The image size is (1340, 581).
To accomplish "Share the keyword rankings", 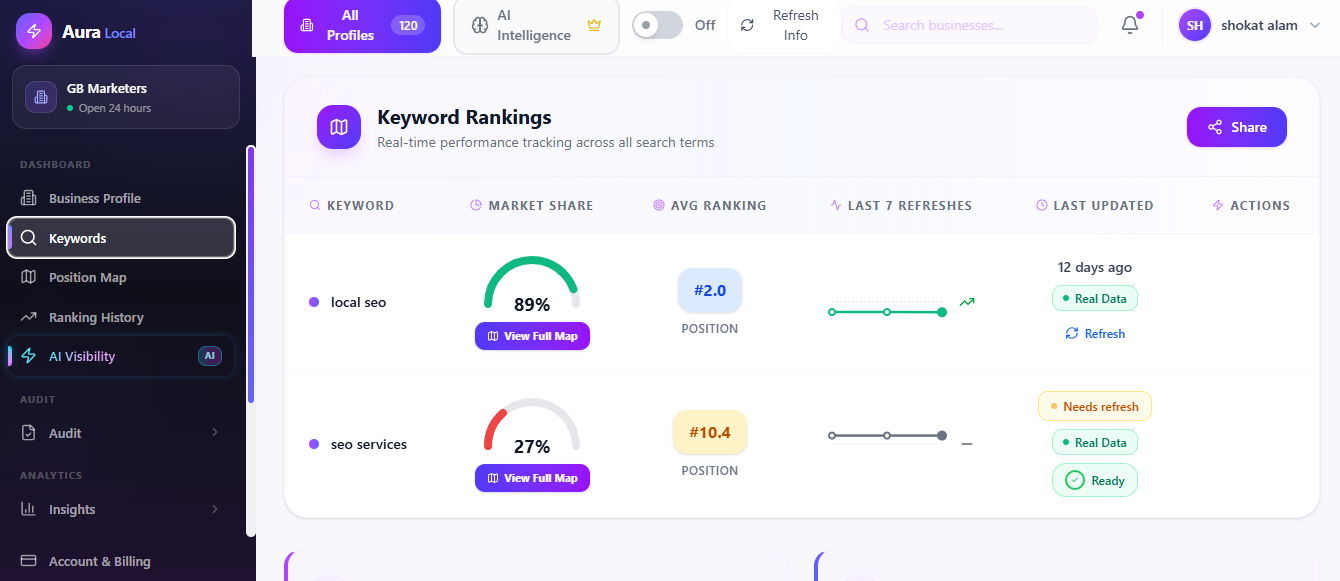I will click(x=1237, y=127).
